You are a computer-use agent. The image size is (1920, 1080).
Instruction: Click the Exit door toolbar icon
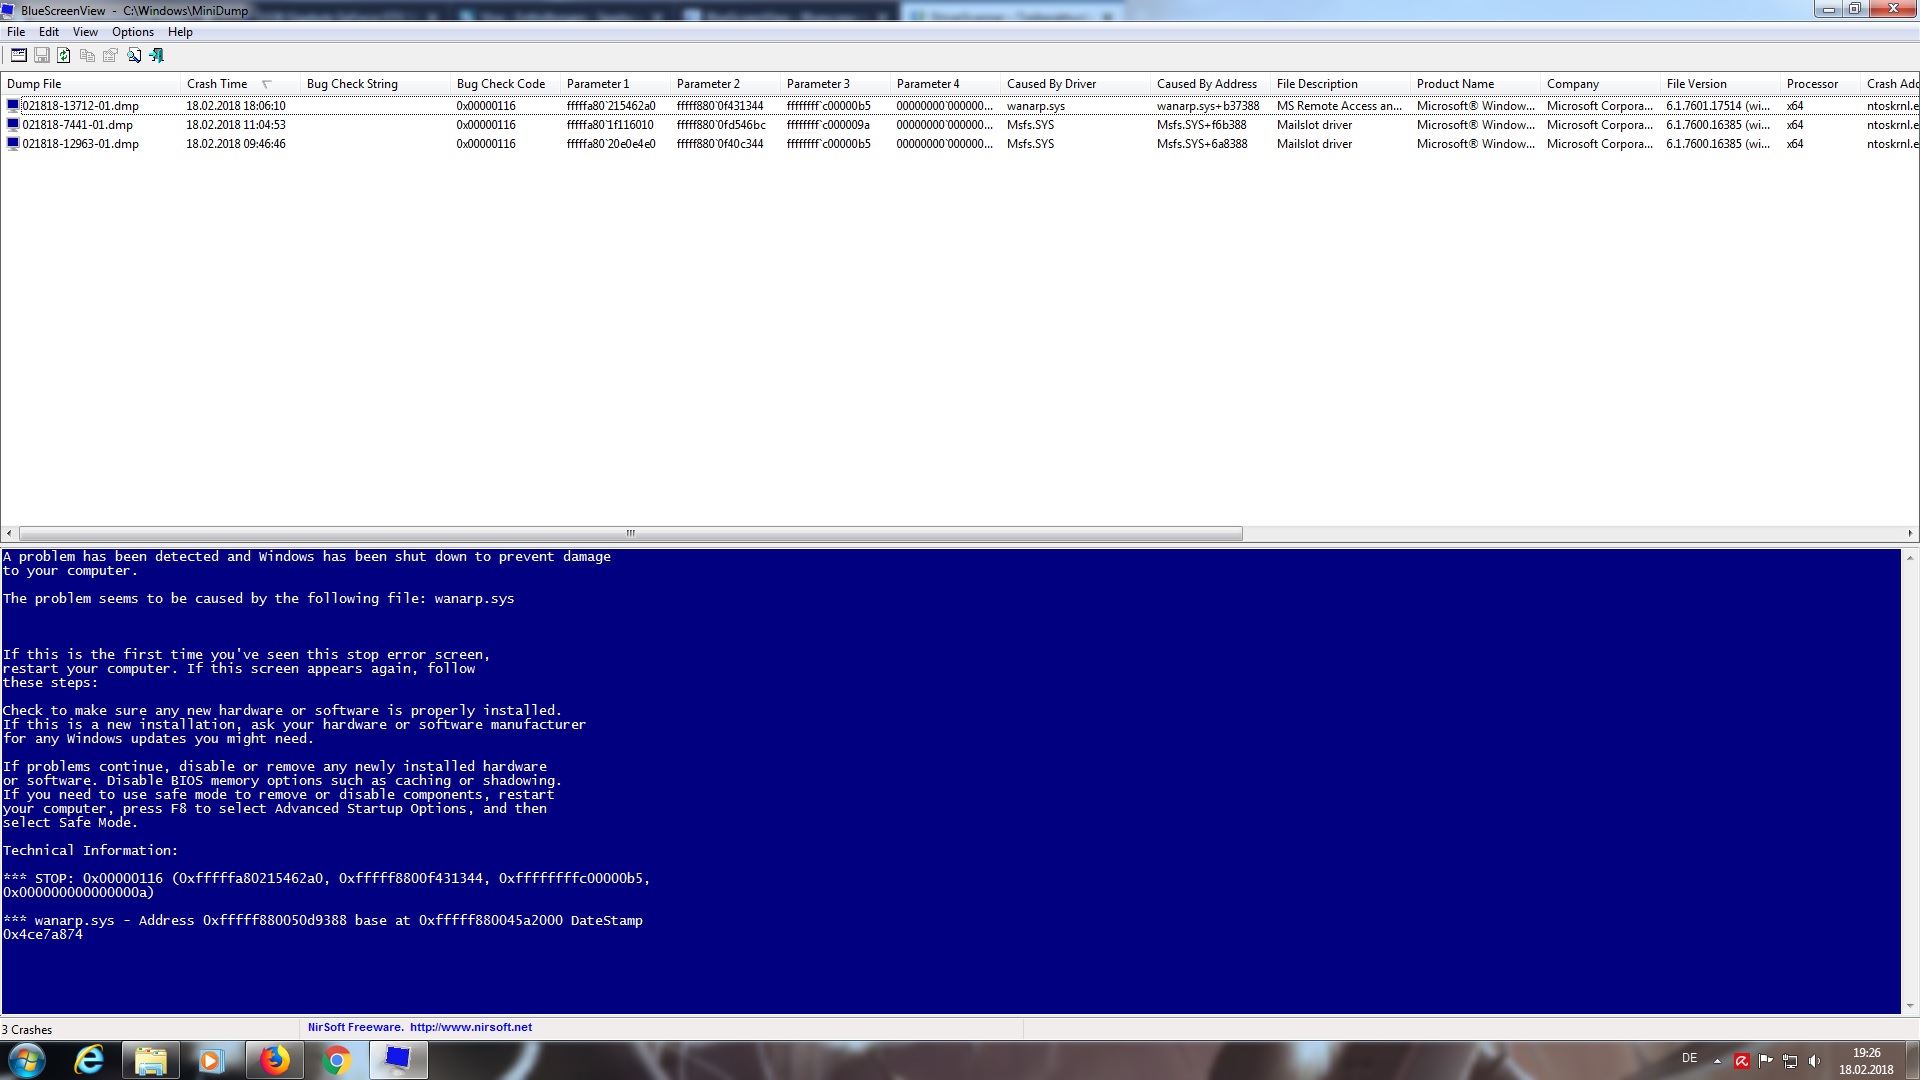click(157, 56)
